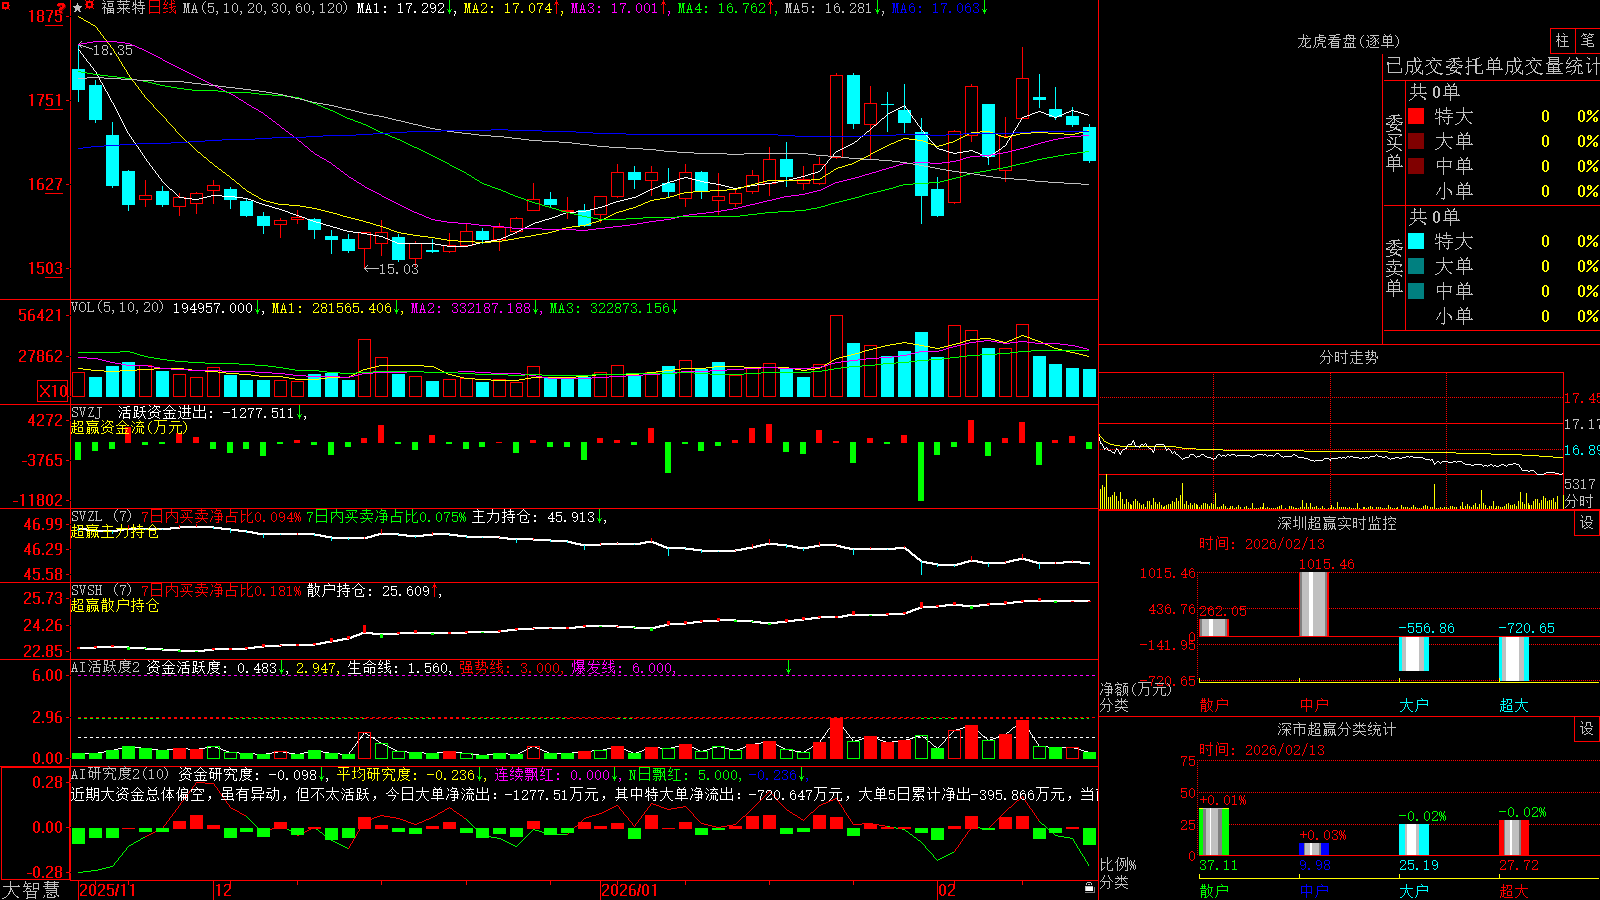The width and height of the screenshot is (1600, 900).
Task: Click the teal 中单 sell-order swatch
Action: coord(1416,291)
